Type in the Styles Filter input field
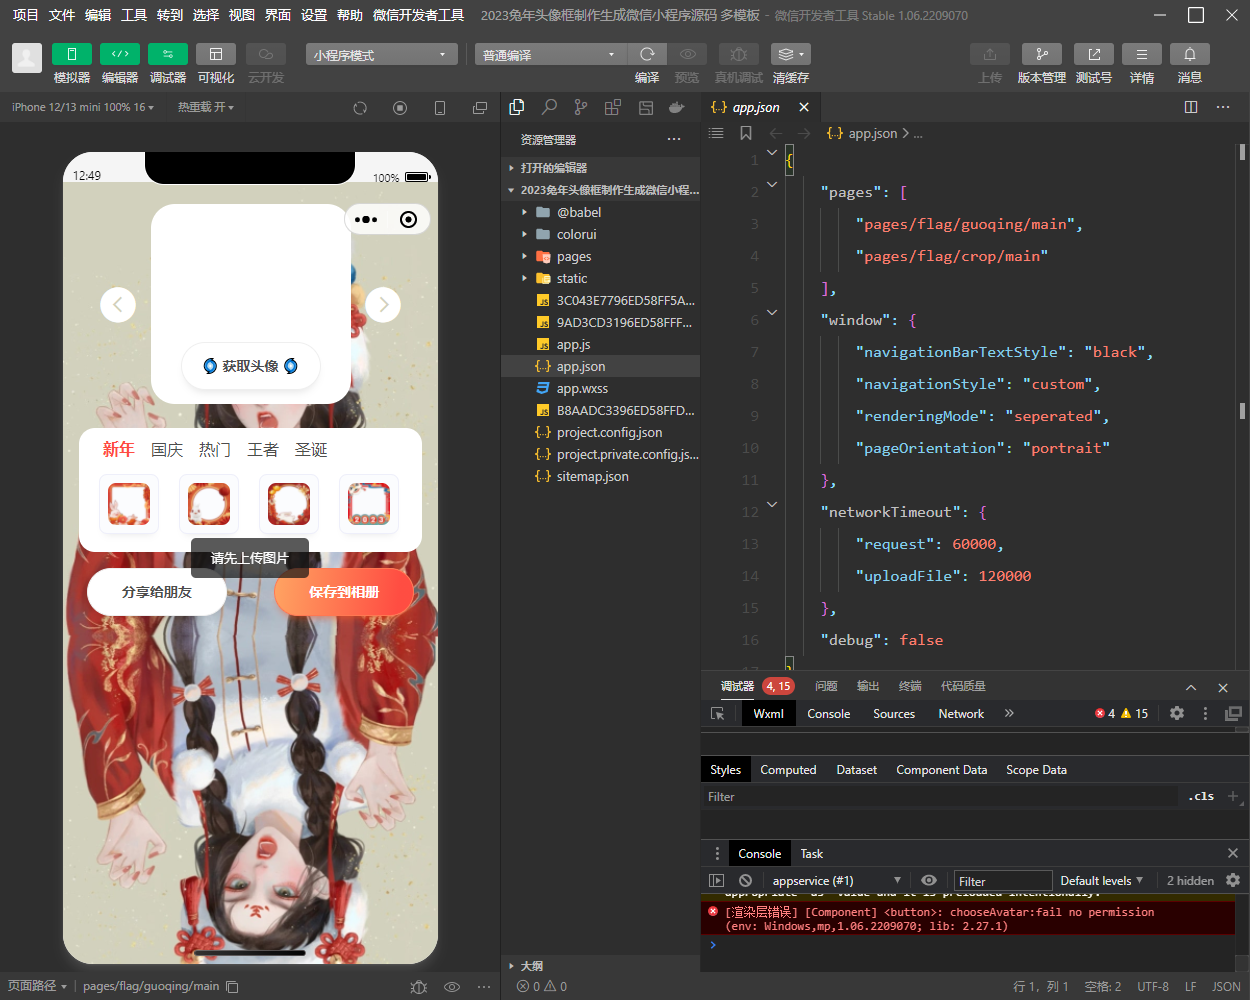Screen dimensions: 1250x1000 [940, 797]
